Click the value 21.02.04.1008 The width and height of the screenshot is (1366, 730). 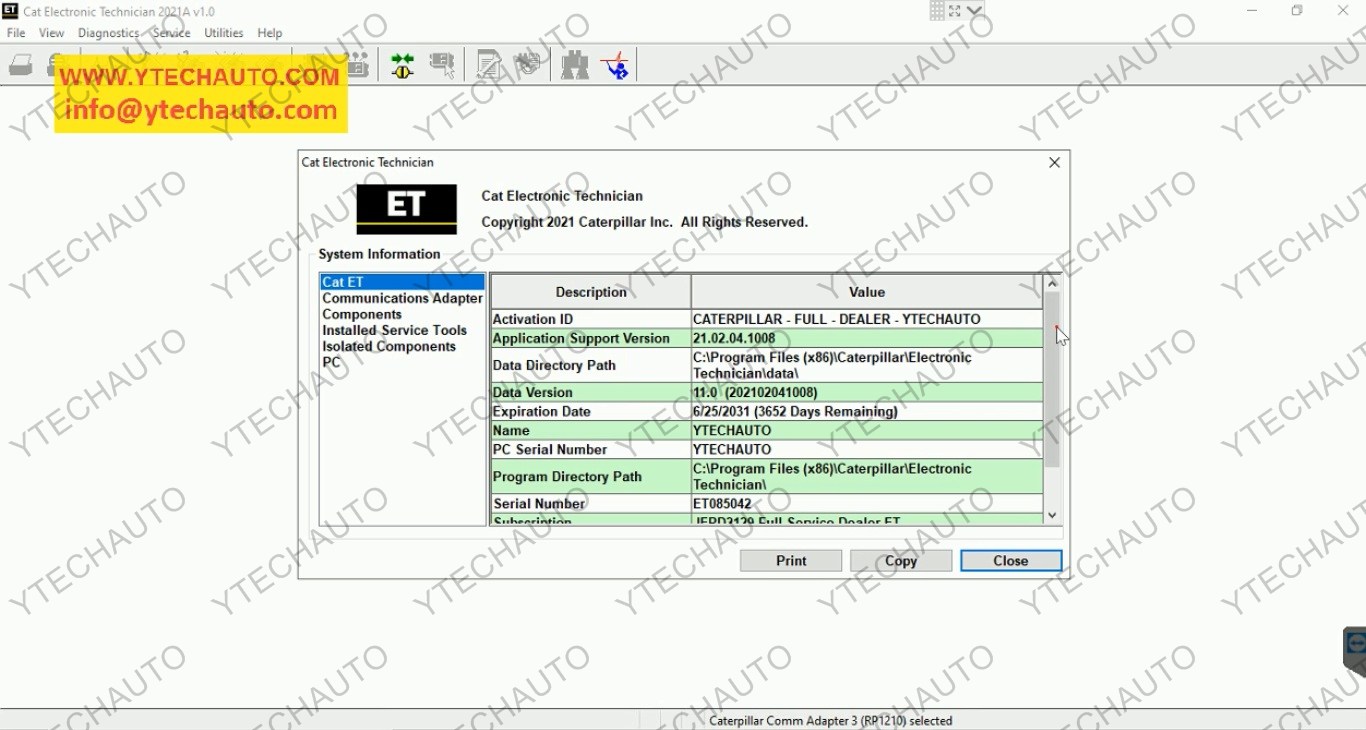[734, 338]
